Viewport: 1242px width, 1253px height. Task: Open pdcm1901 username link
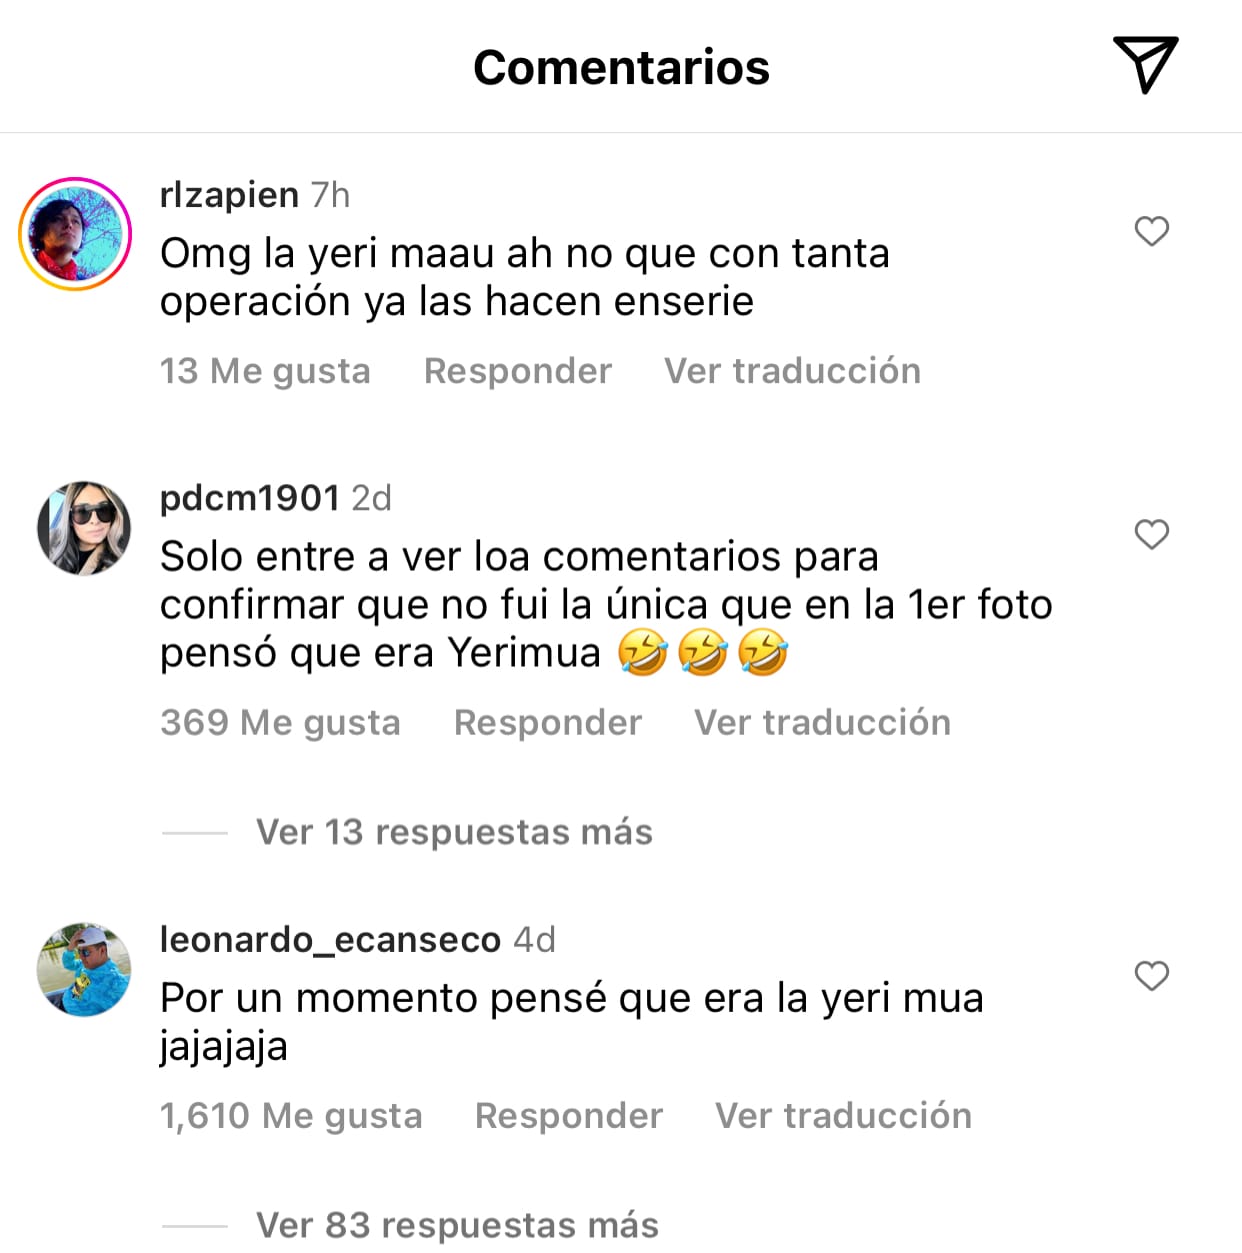(250, 497)
